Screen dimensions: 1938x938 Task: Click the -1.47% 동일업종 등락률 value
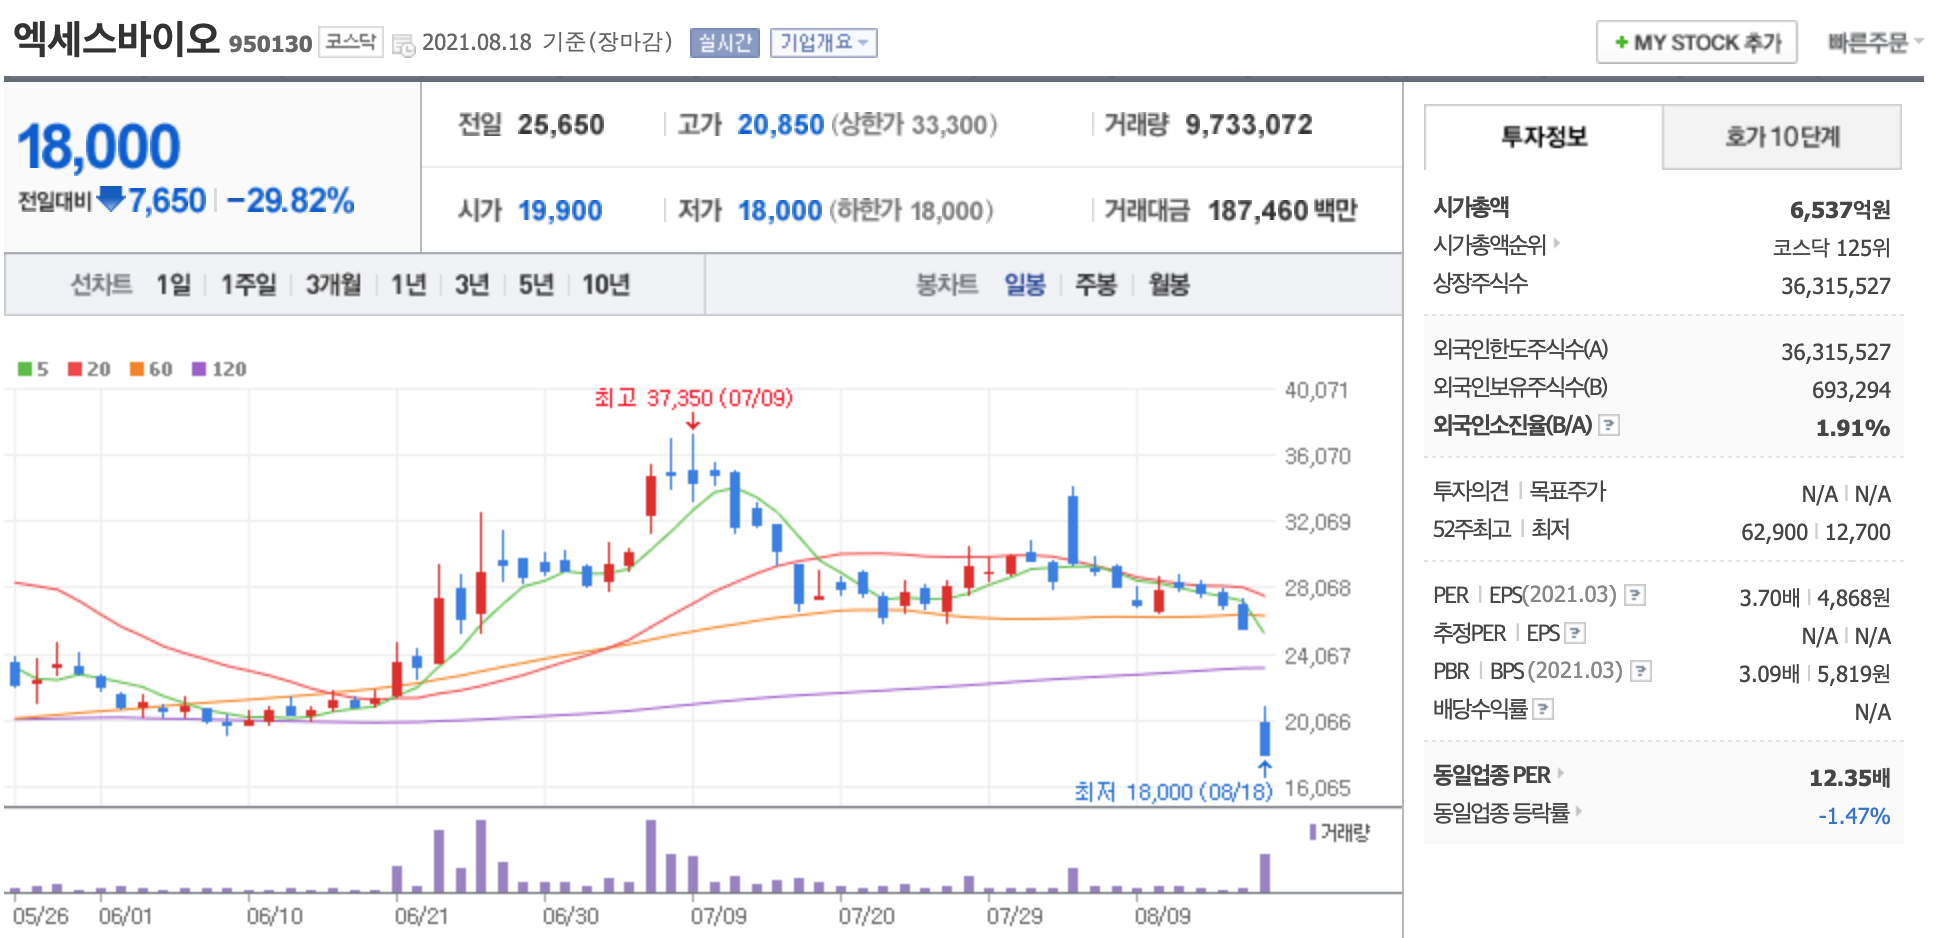tap(1854, 816)
